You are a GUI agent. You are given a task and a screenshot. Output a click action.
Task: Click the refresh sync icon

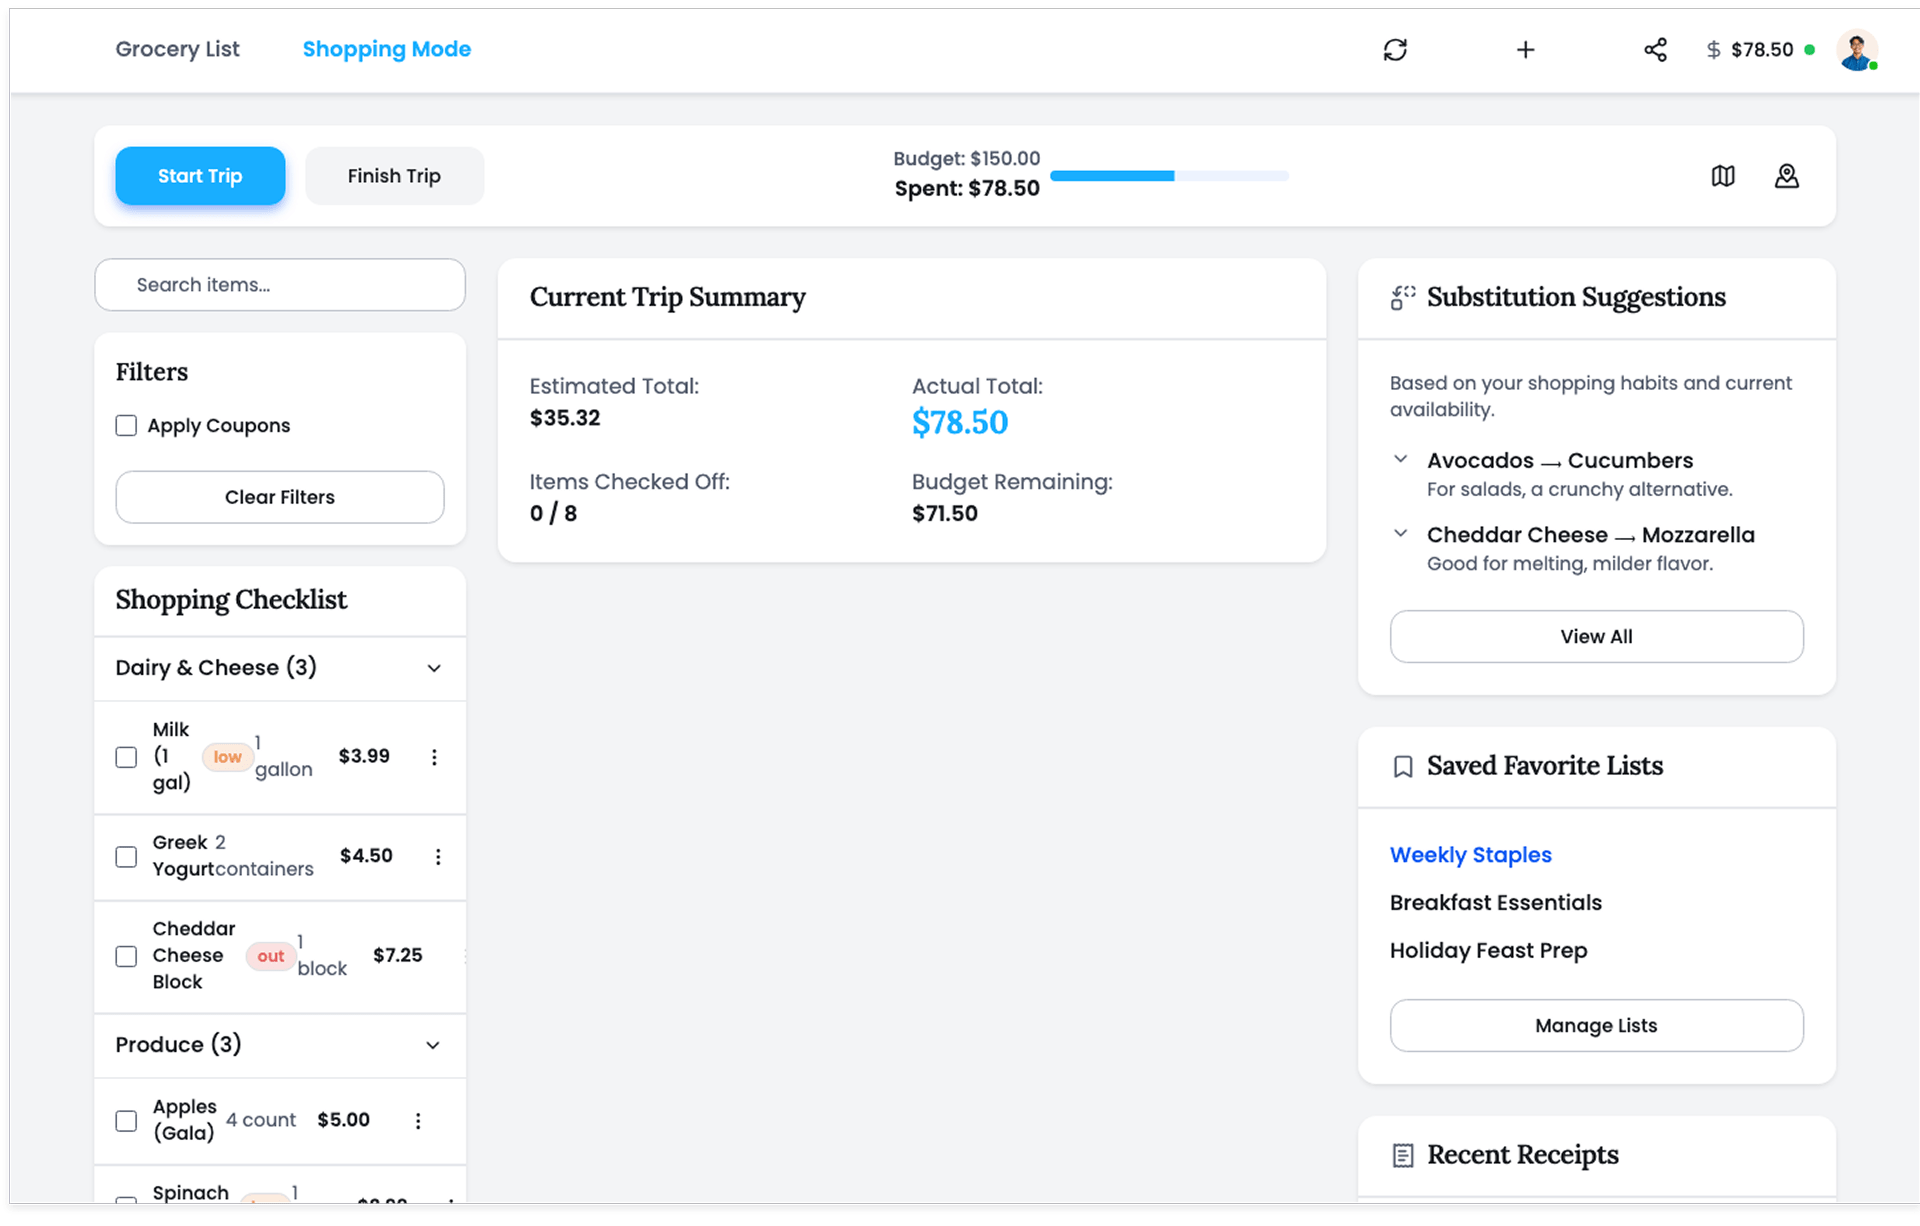[1395, 50]
